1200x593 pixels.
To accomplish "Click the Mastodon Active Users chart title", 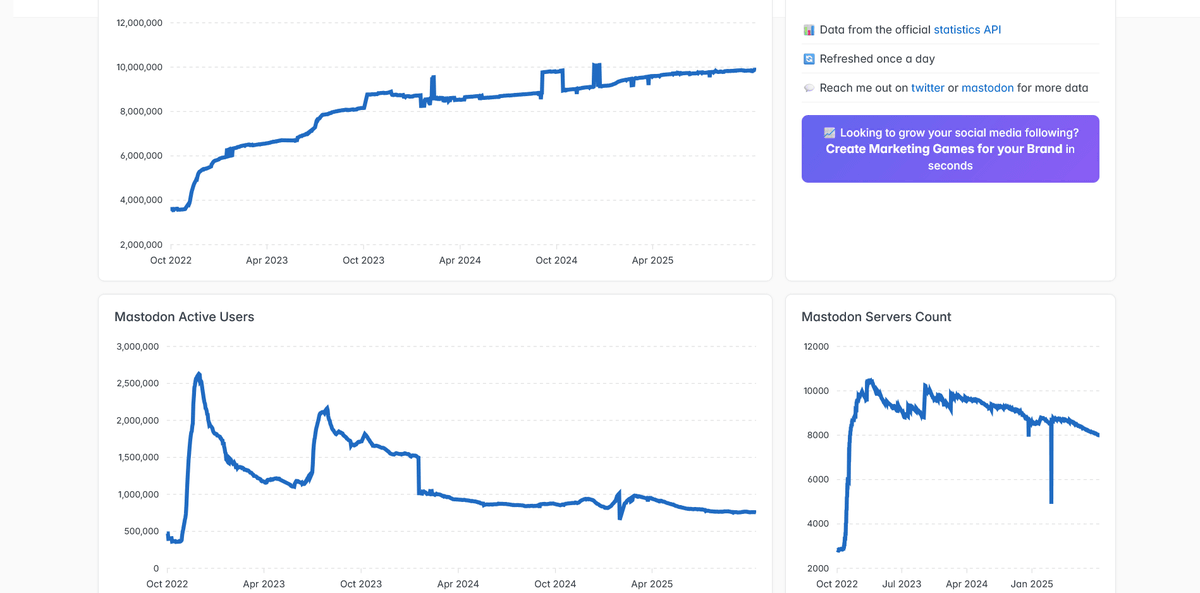I will point(184,317).
